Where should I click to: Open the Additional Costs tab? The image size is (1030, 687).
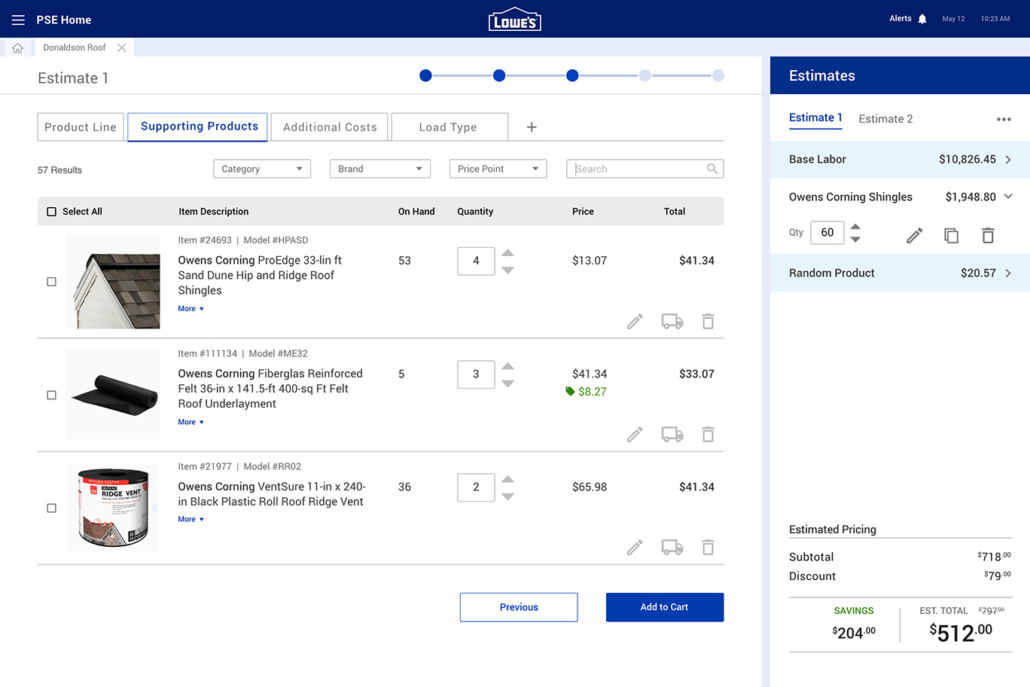pyautogui.click(x=330, y=127)
